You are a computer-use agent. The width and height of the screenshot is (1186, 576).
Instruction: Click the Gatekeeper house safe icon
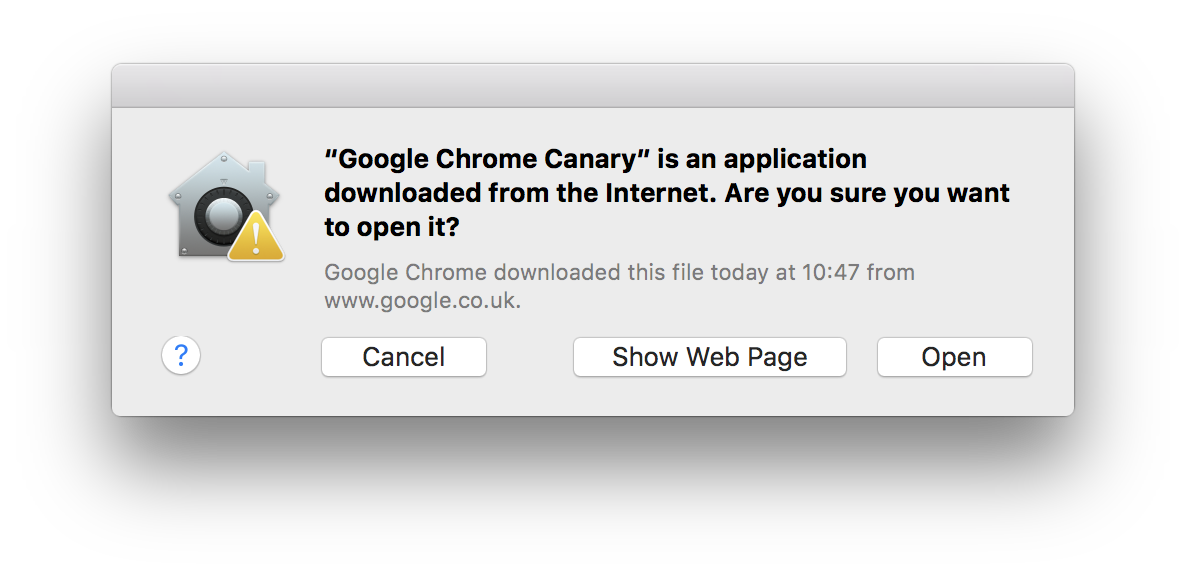(225, 206)
